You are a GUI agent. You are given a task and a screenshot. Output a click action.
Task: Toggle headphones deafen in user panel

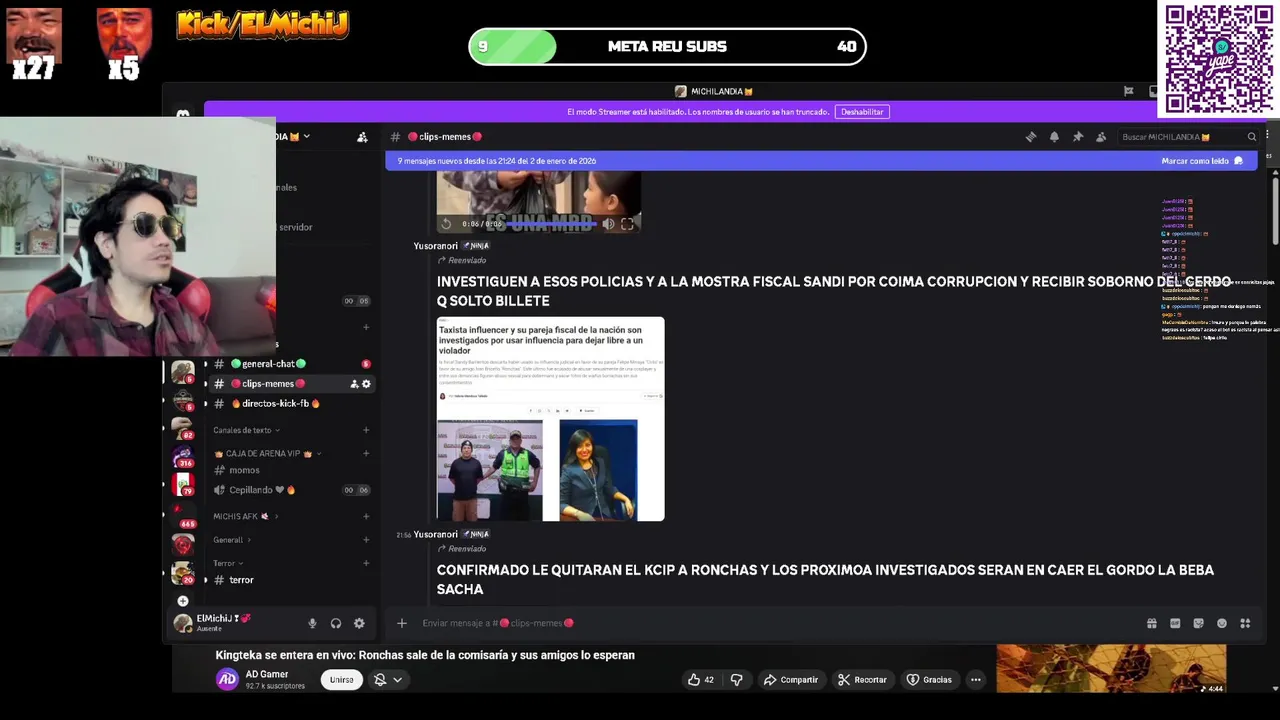tap(336, 623)
